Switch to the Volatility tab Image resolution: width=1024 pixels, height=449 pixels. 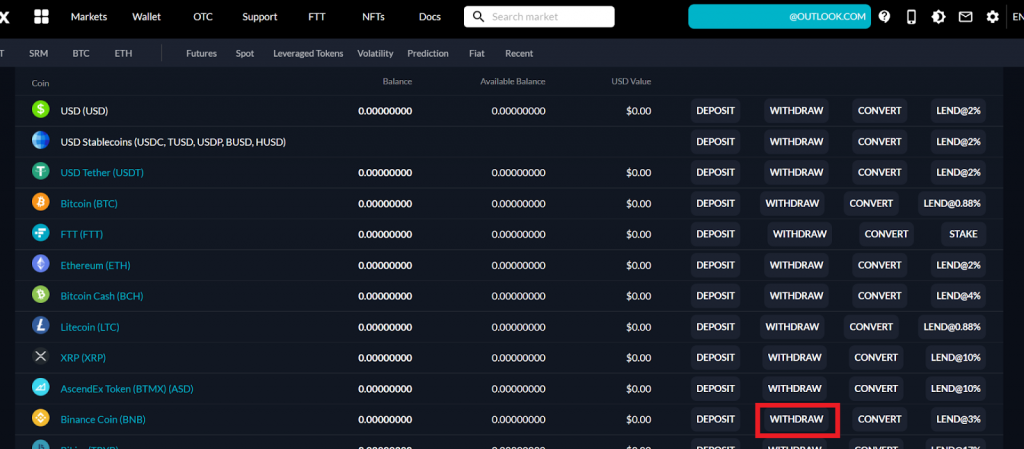[376, 54]
